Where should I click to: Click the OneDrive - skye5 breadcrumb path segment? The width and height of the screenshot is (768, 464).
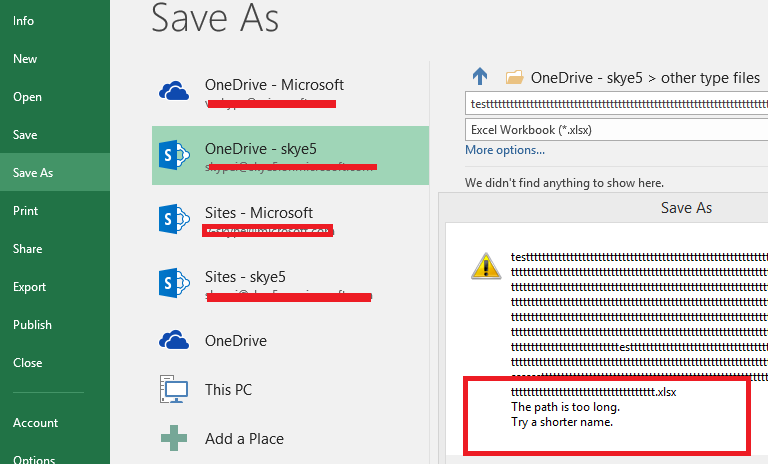click(x=586, y=78)
